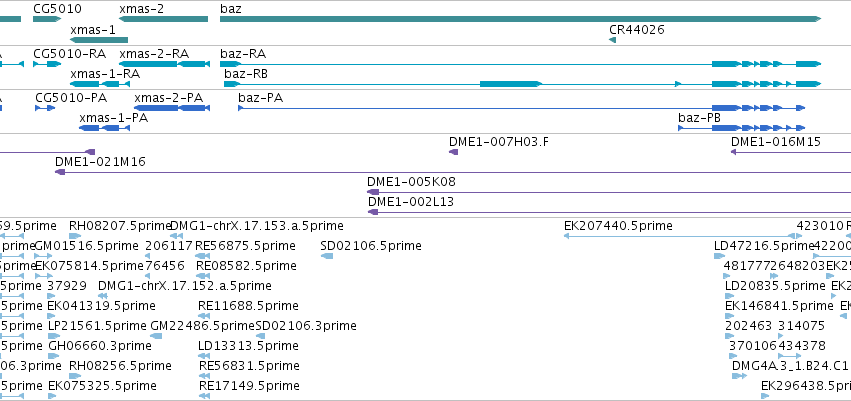Select the baz gene bar

(x=520, y=19)
